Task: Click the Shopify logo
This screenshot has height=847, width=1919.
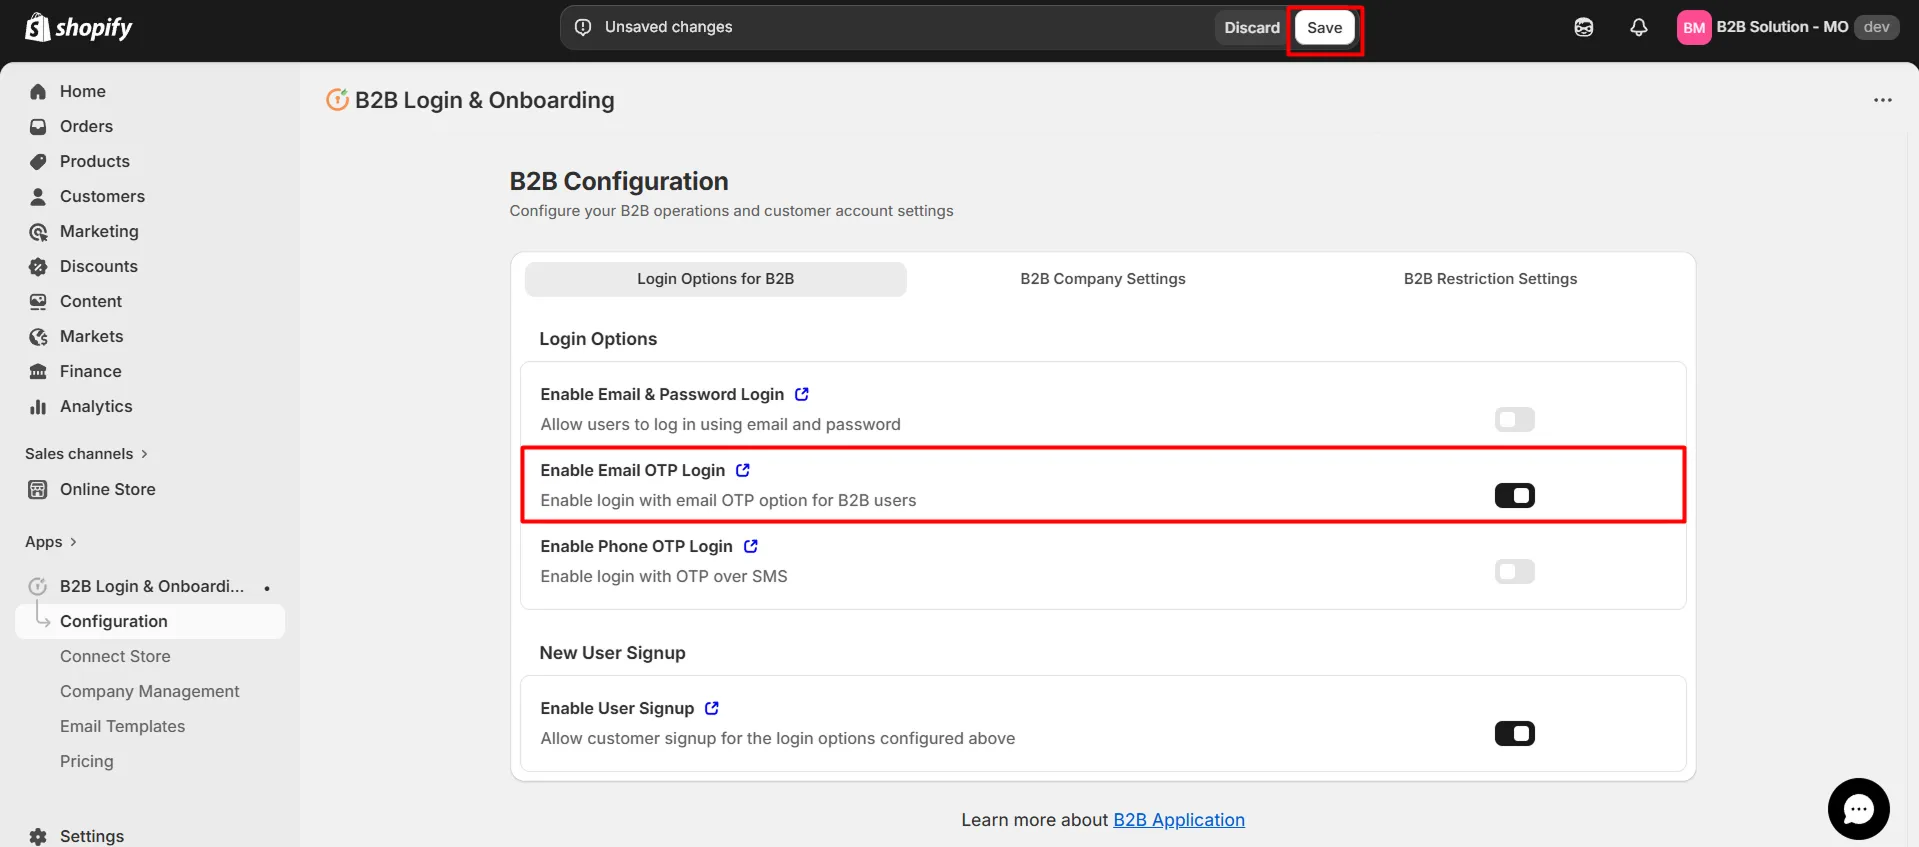Action: (x=78, y=27)
